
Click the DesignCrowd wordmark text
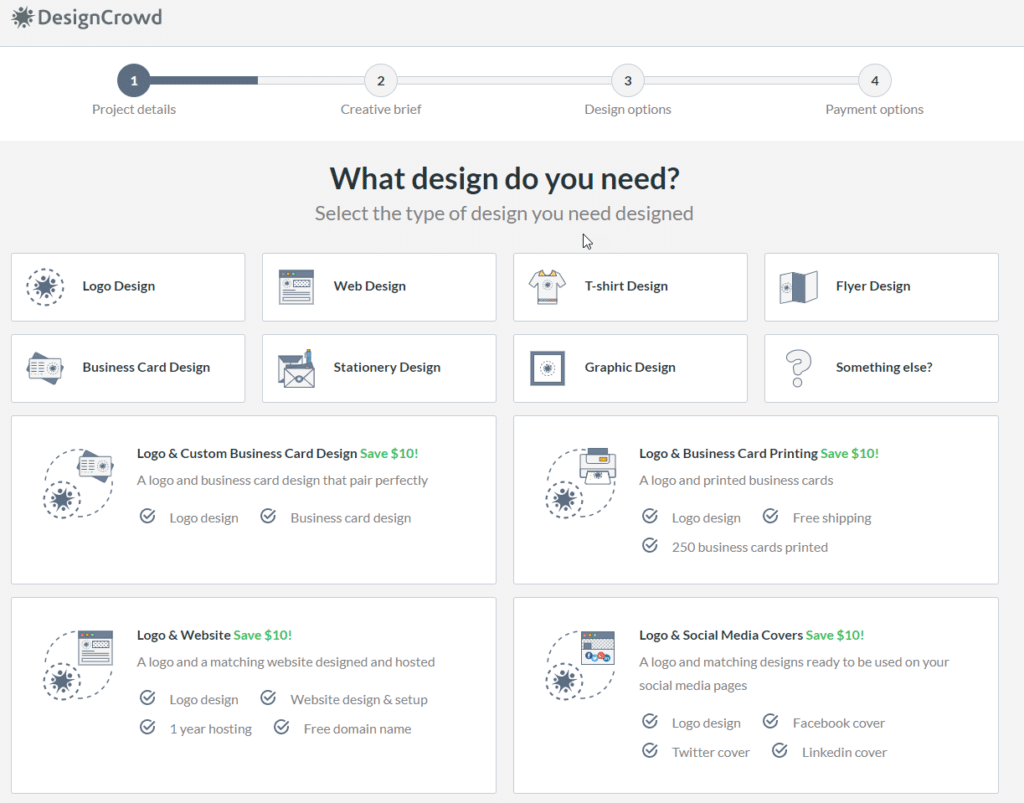coord(100,17)
